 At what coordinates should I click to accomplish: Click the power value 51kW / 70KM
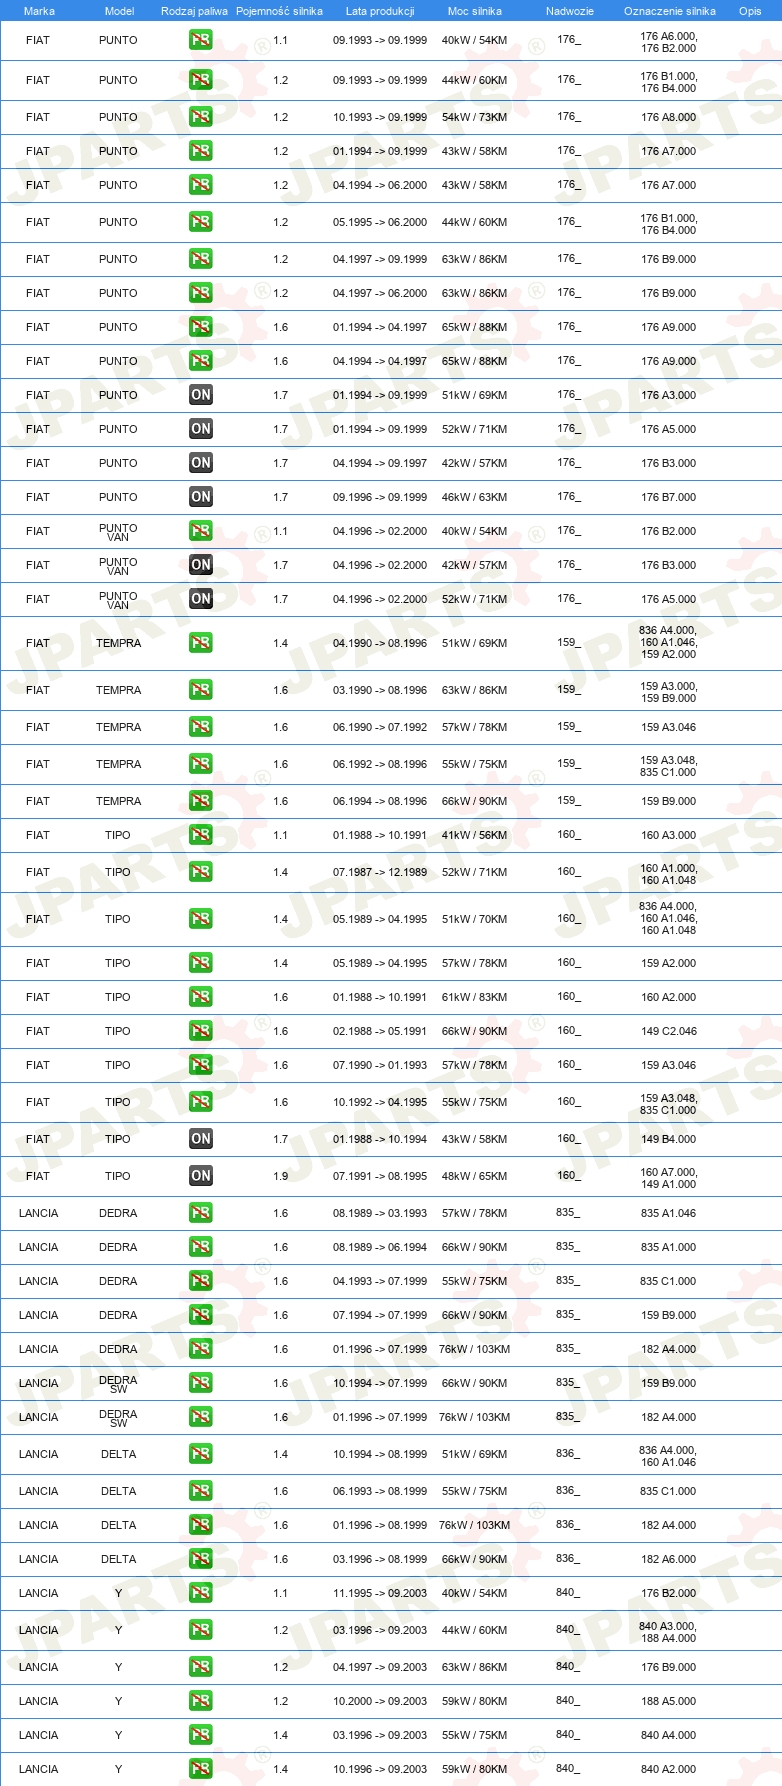pyautogui.click(x=475, y=919)
